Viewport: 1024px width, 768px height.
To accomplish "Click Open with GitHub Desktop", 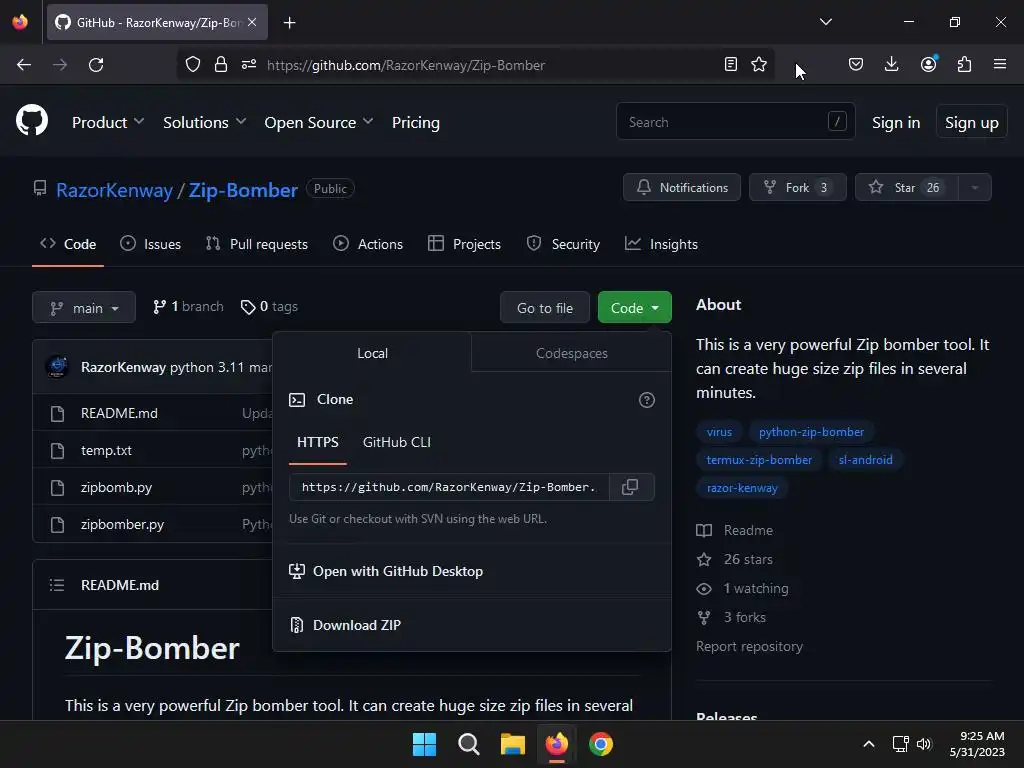I will tap(386, 571).
